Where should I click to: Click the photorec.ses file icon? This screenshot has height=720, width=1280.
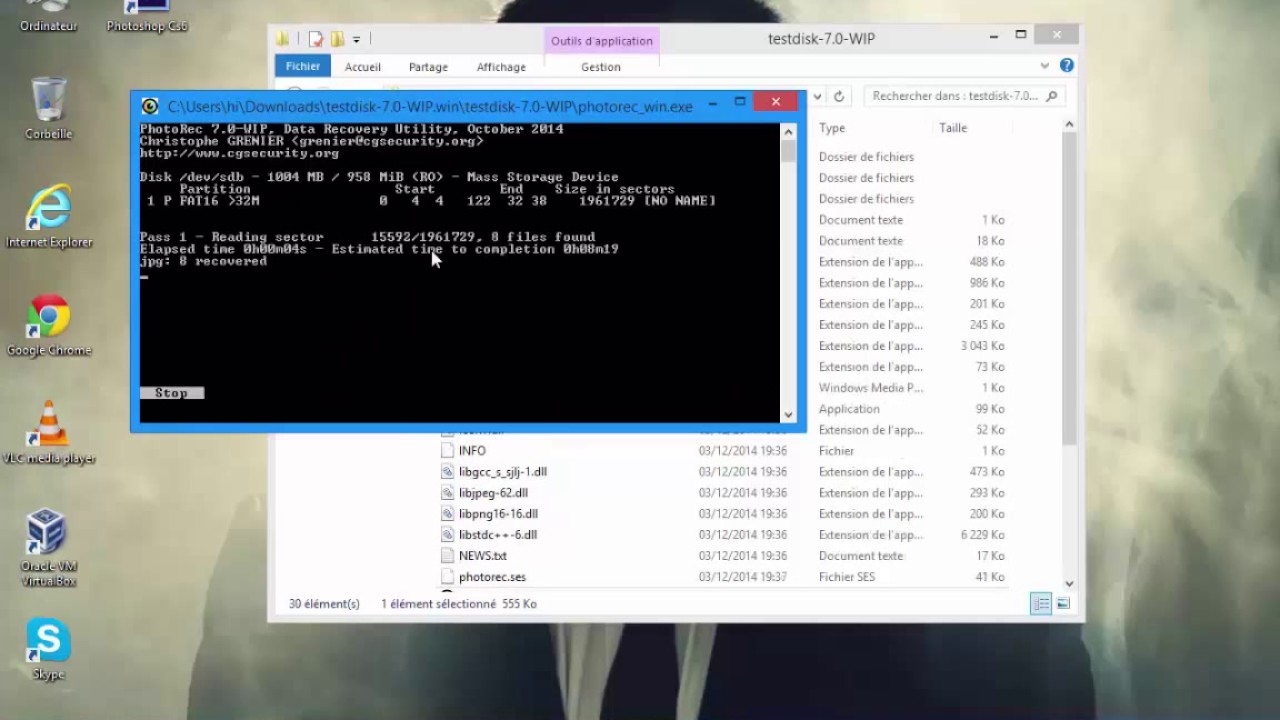click(x=448, y=577)
